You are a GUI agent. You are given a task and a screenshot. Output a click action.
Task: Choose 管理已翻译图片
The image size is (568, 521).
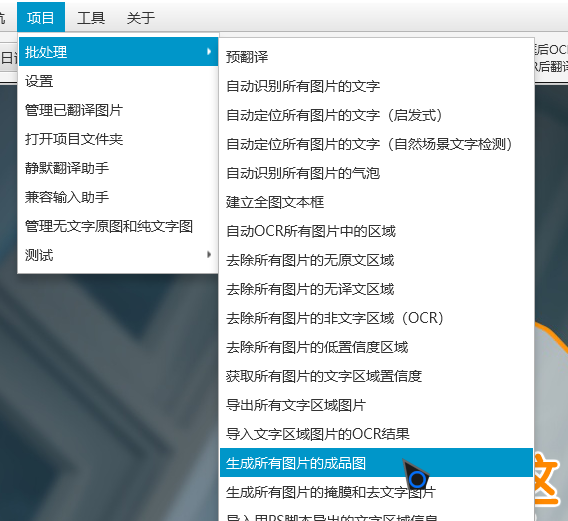(118, 110)
